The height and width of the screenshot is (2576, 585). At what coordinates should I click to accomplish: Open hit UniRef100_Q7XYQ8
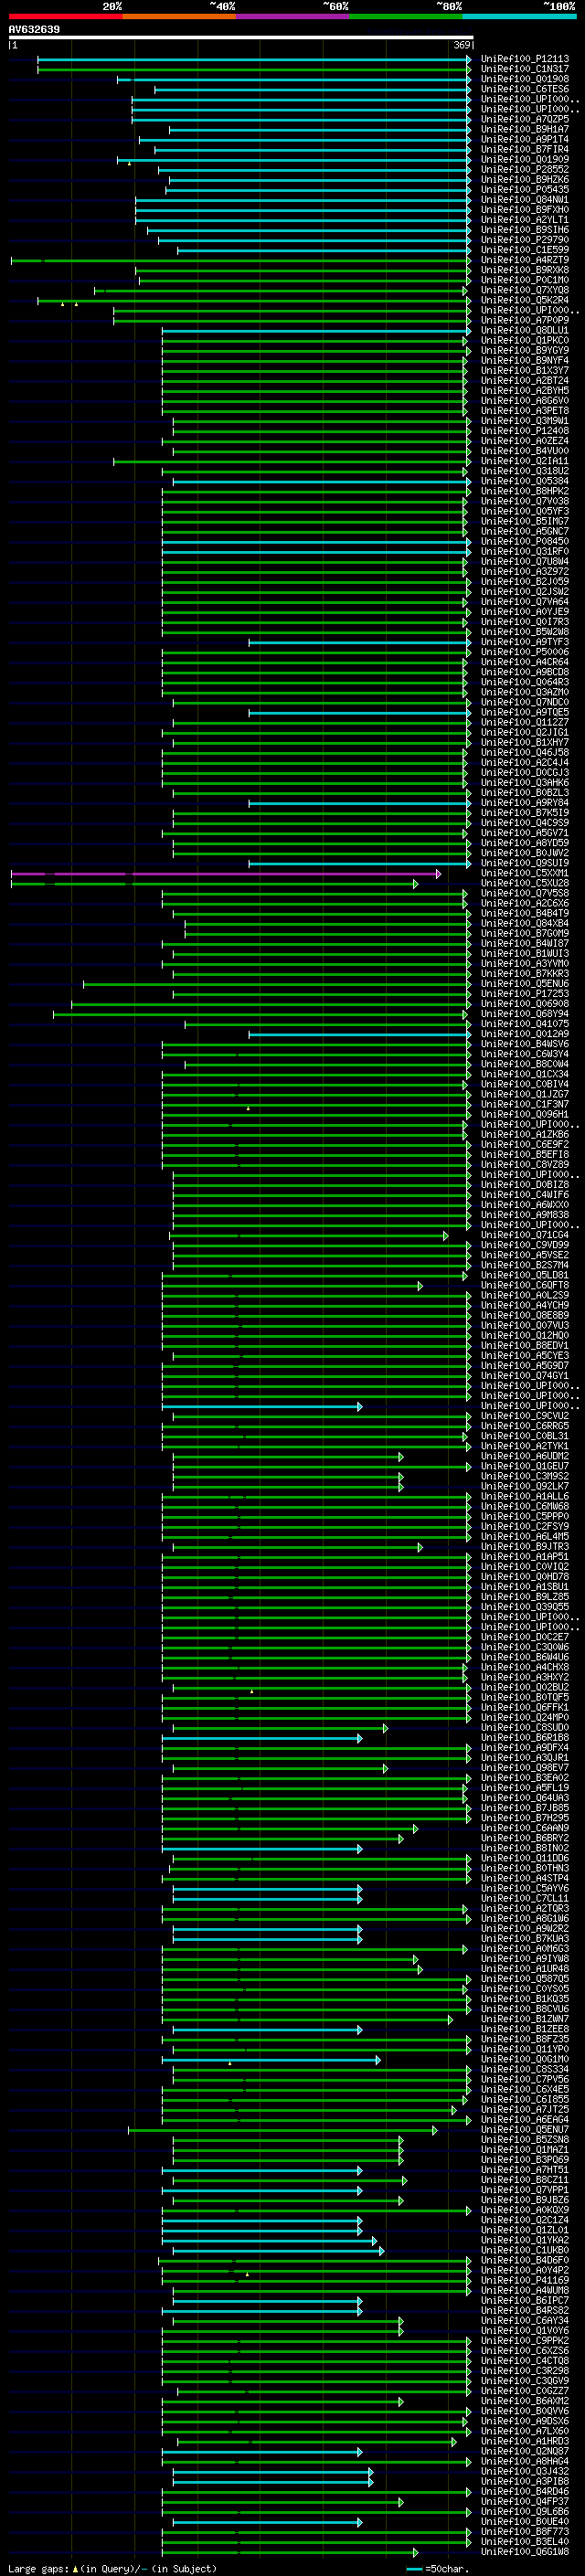(x=525, y=290)
